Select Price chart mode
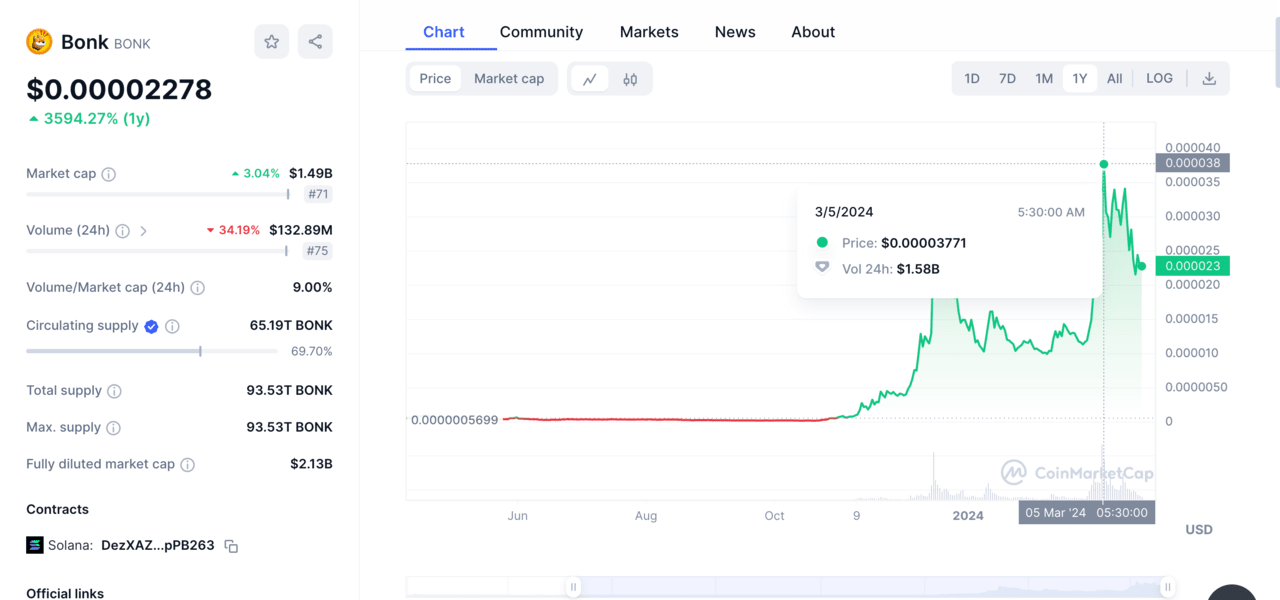 pos(435,79)
